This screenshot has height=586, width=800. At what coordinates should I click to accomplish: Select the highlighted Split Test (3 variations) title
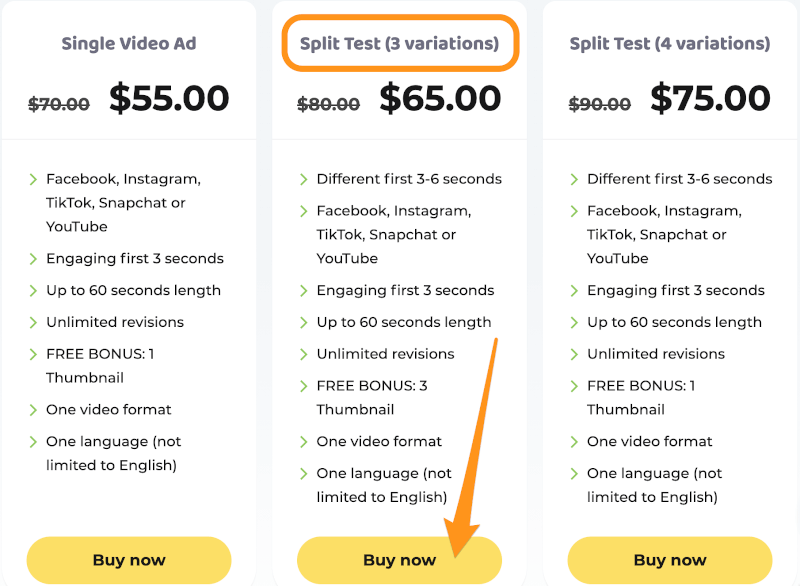click(x=399, y=43)
